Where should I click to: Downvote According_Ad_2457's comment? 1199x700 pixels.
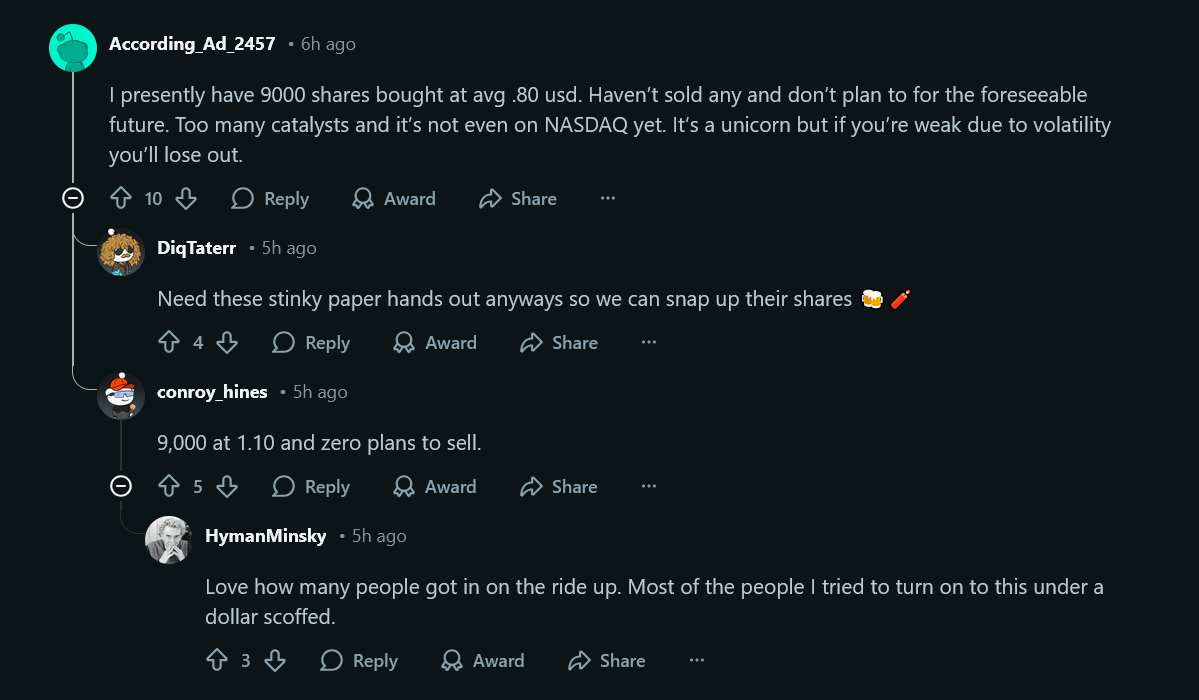[x=186, y=199]
